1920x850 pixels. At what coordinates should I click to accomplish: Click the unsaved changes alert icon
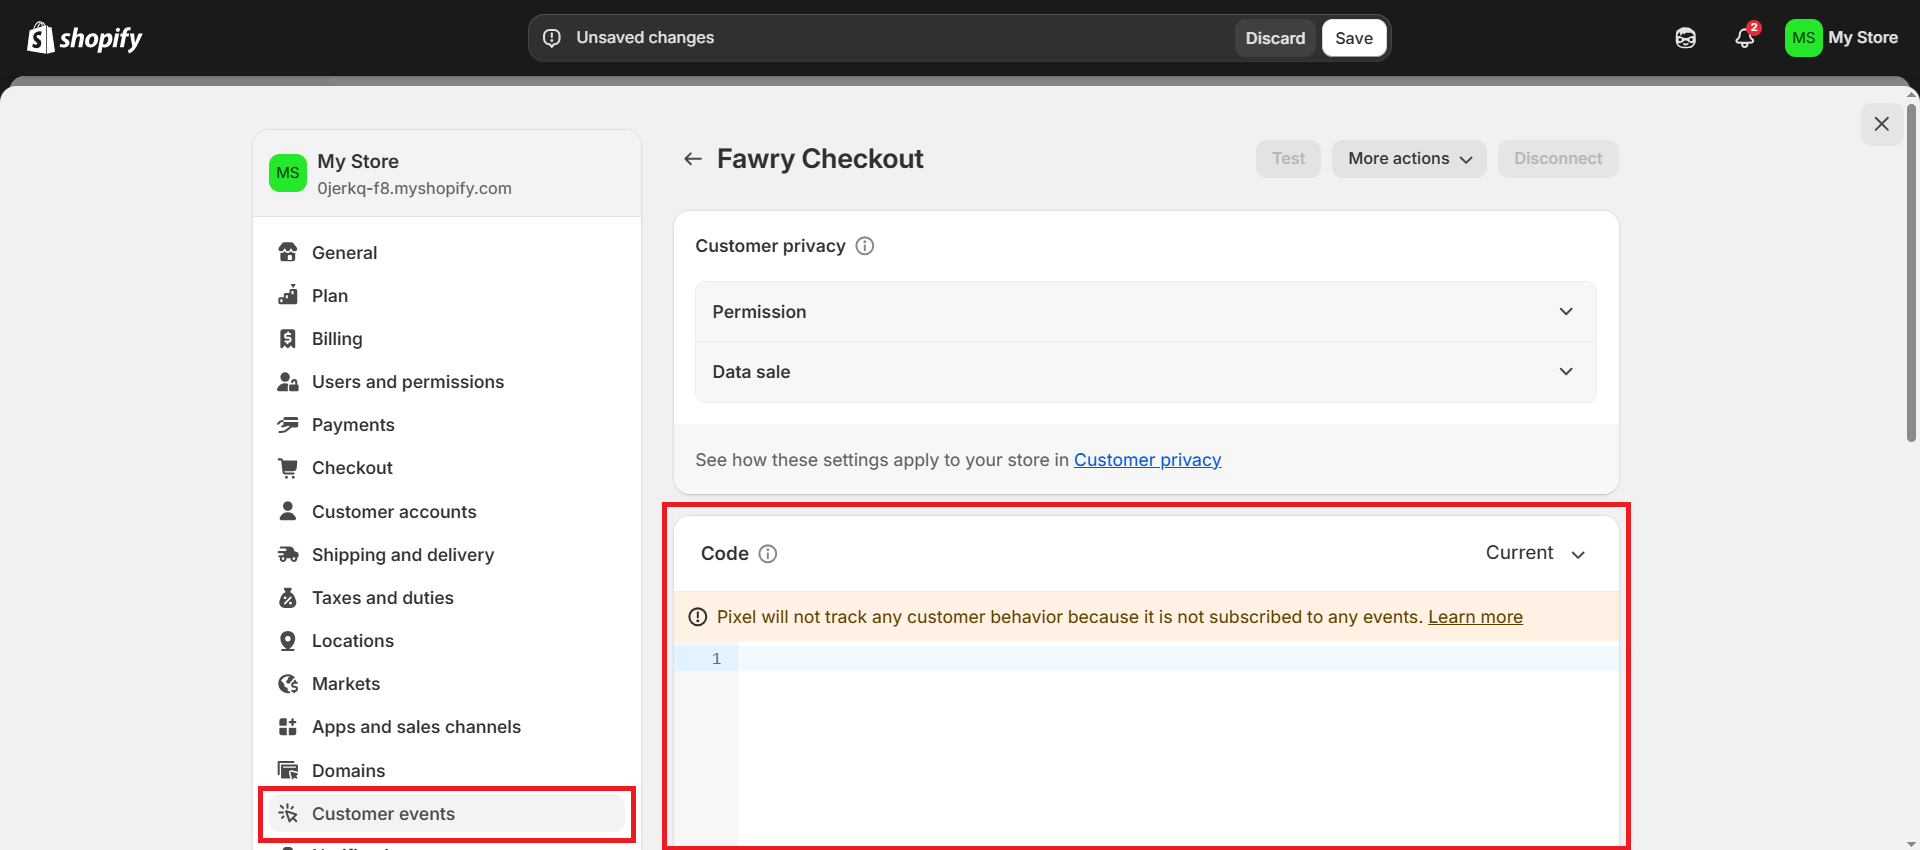552,38
